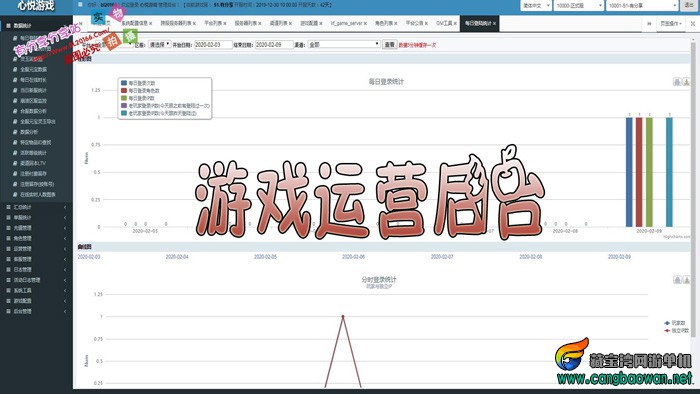This screenshot has width=700, height=394.
Task: Click the 汇总统计 menu list icon
Action: [x=8, y=207]
